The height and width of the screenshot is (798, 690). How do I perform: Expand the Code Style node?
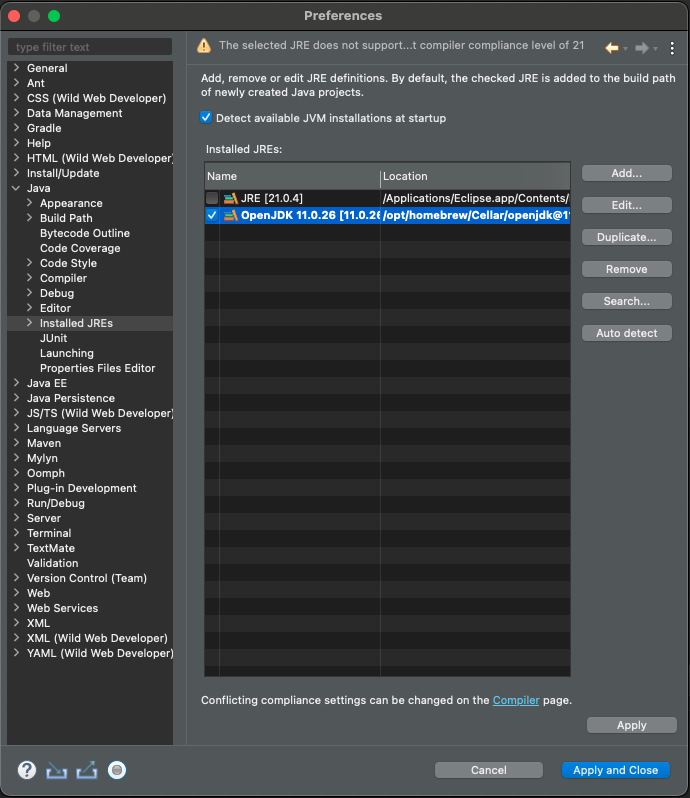click(x=30, y=263)
